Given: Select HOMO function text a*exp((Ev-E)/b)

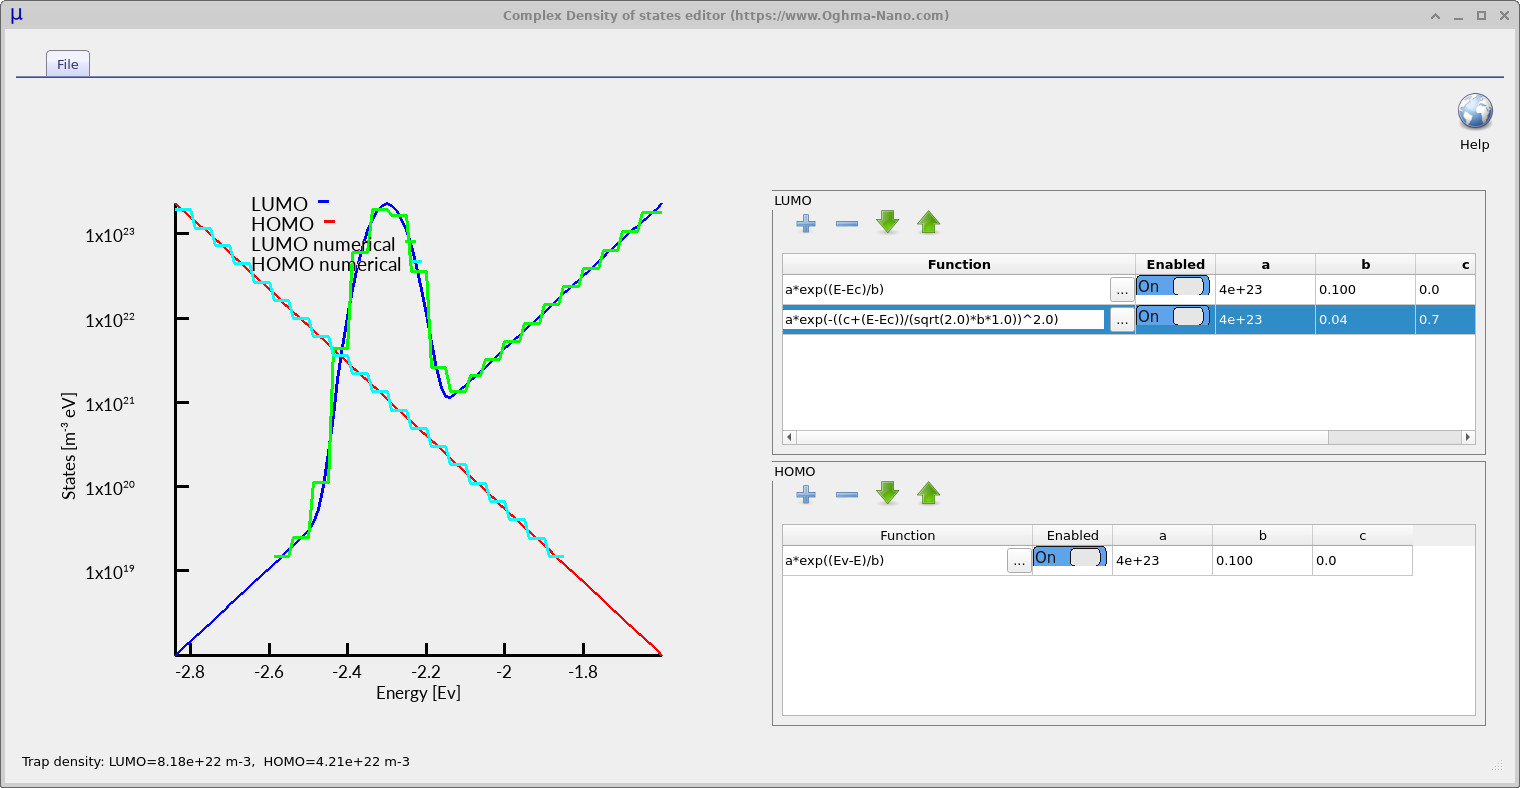Looking at the screenshot, I should pos(835,561).
